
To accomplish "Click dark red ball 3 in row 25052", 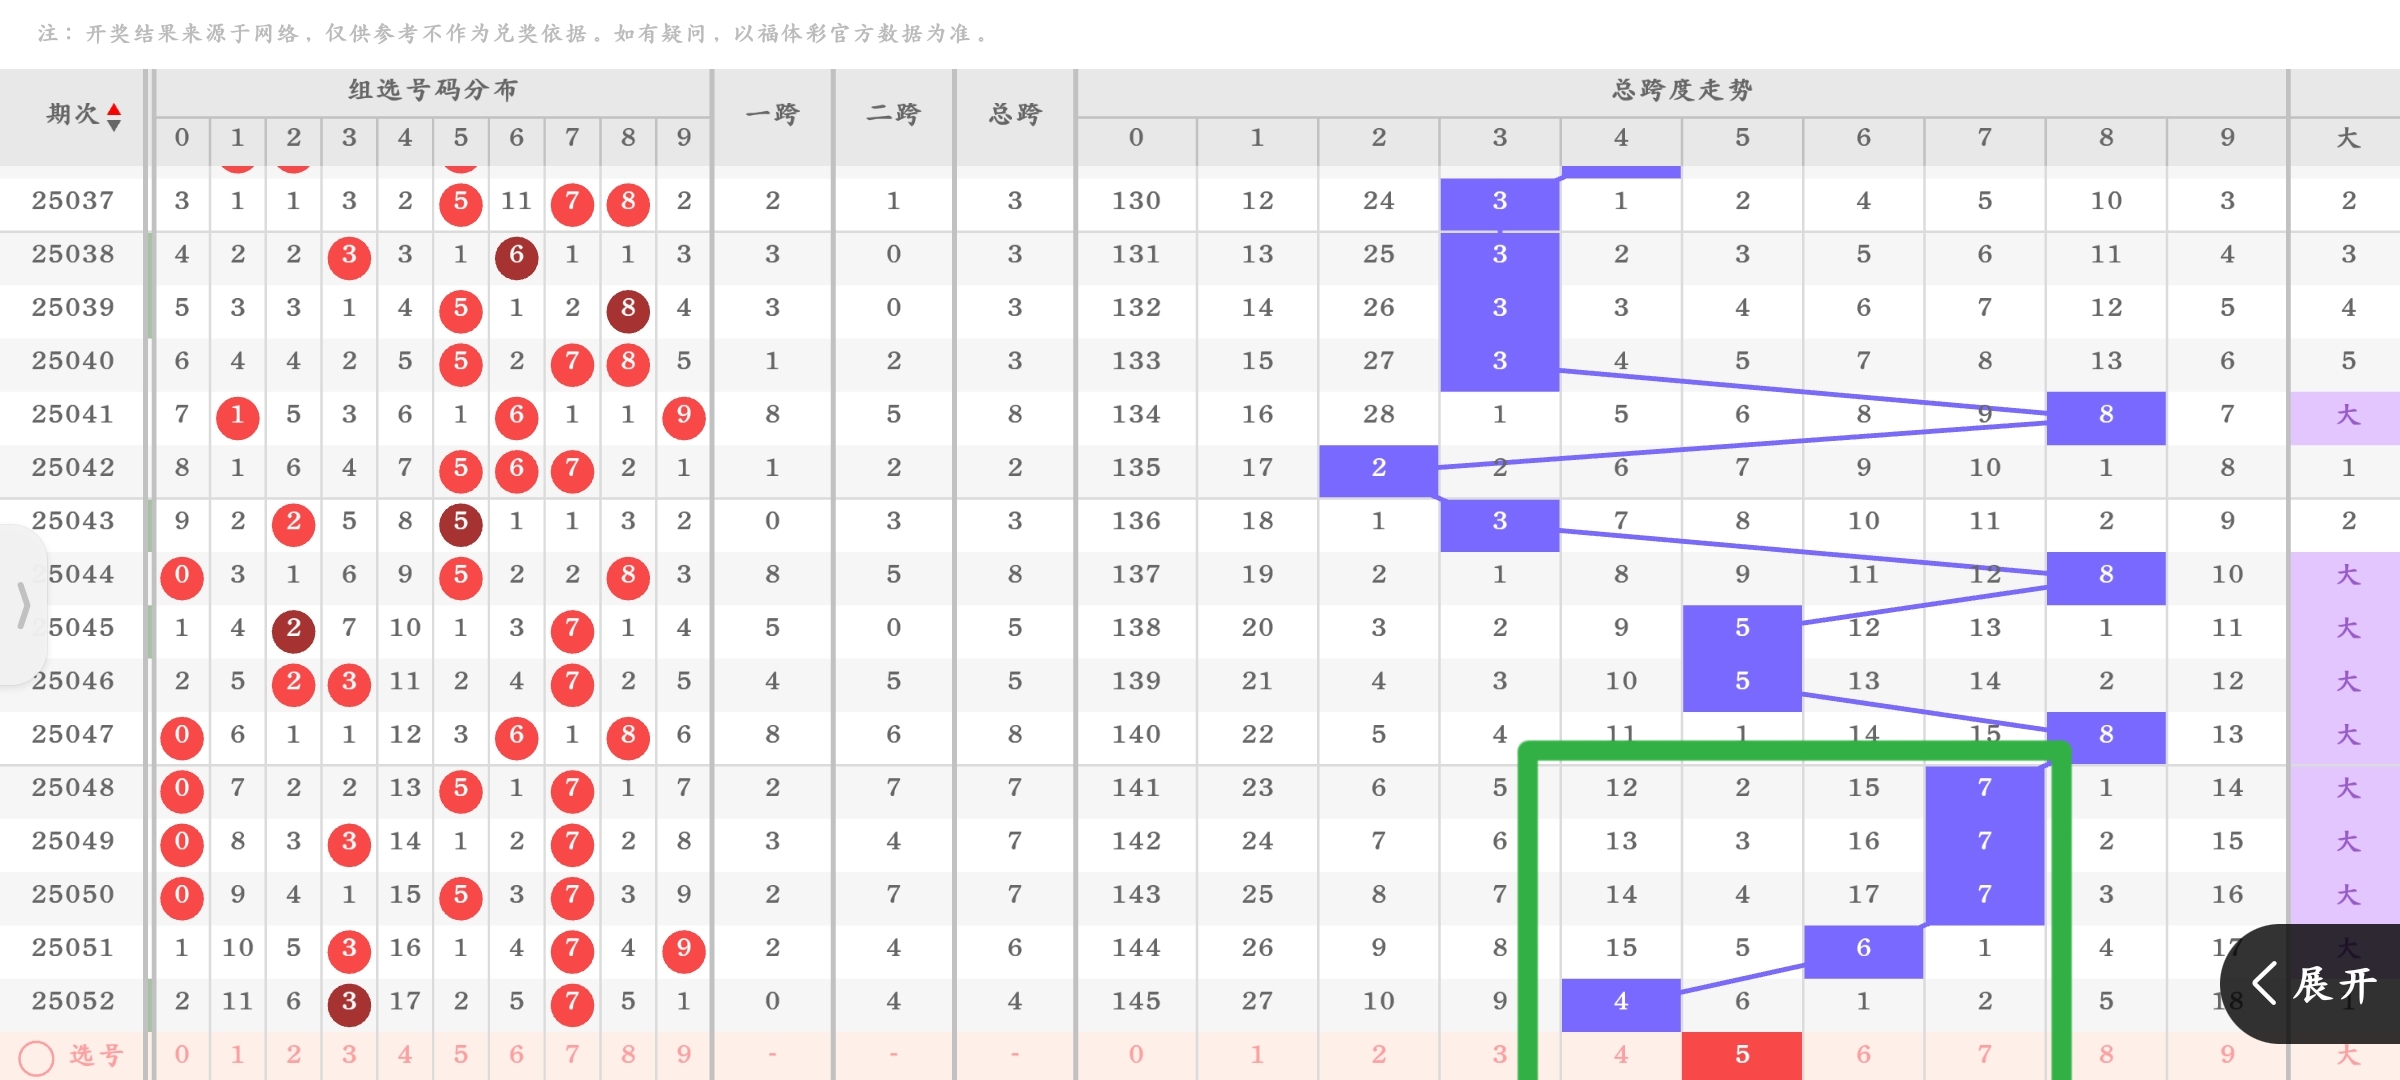I will [x=349, y=1003].
